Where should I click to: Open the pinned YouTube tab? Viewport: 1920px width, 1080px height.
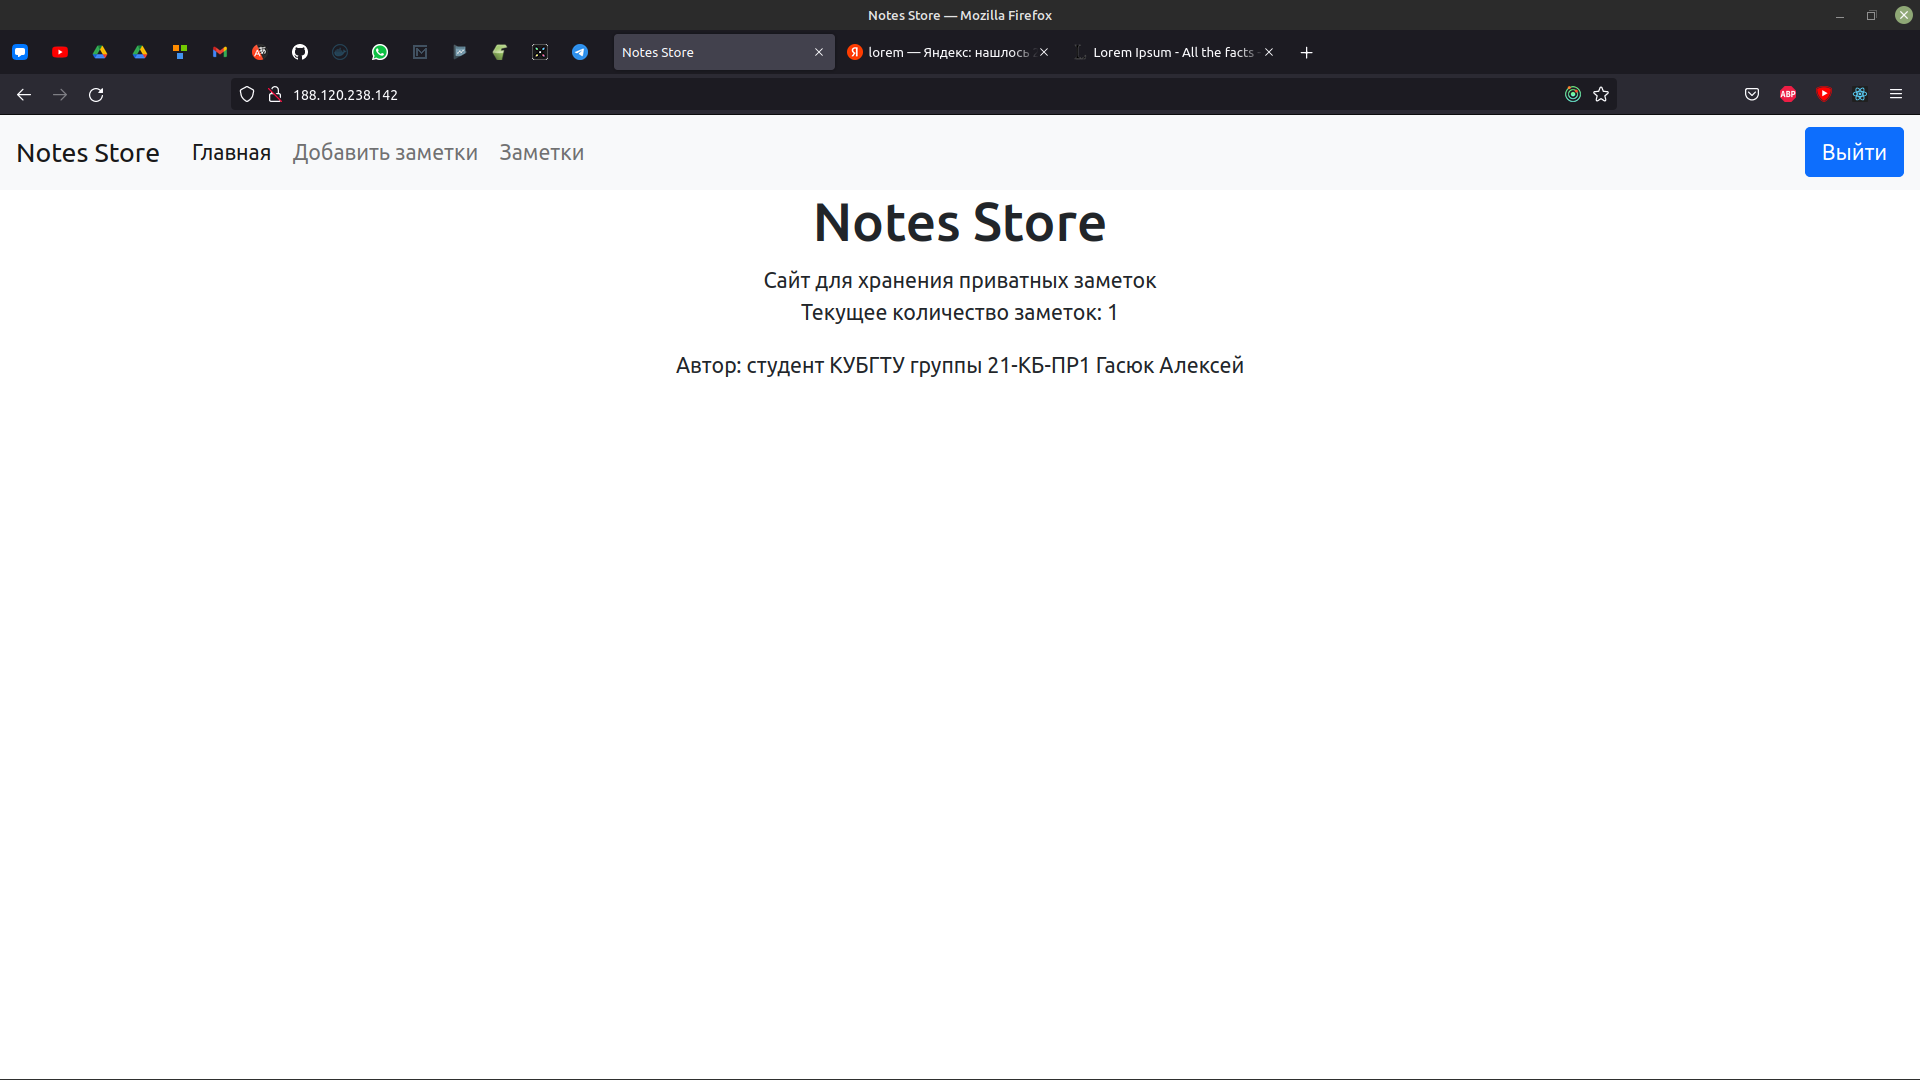coord(60,52)
